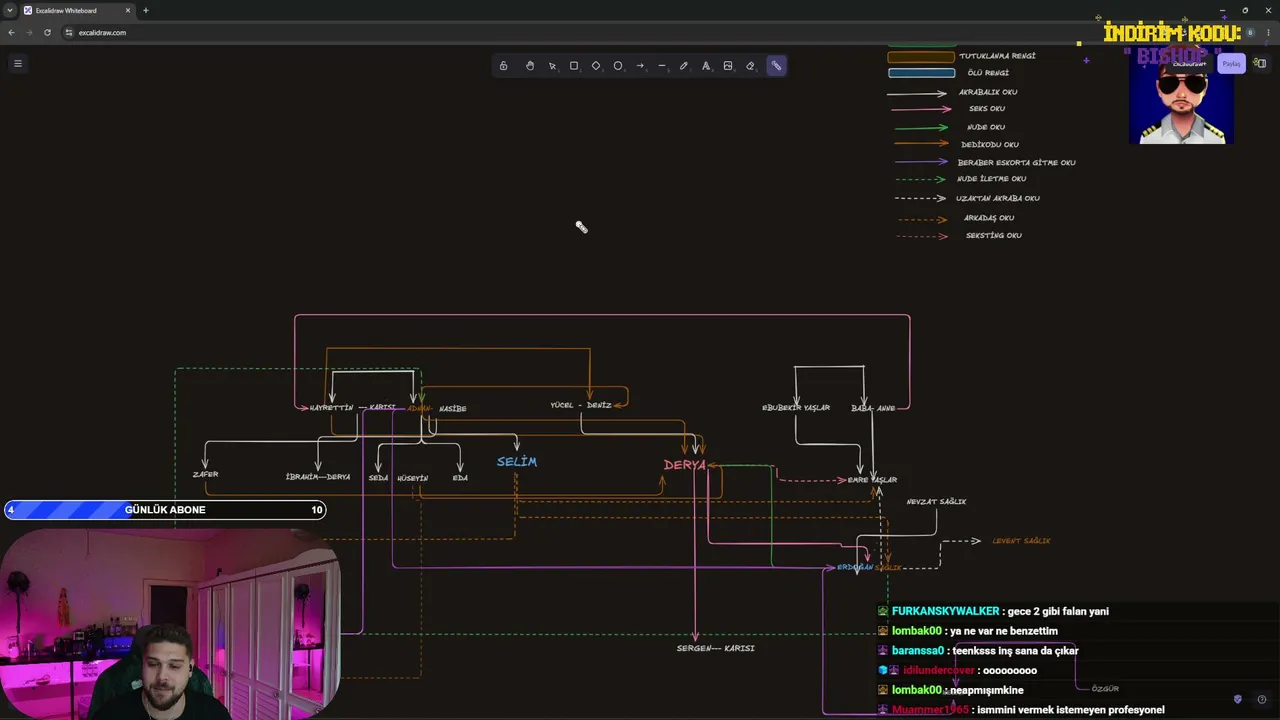Select the Hand panning tool
Image resolution: width=1280 pixels, height=720 pixels.
[530, 66]
